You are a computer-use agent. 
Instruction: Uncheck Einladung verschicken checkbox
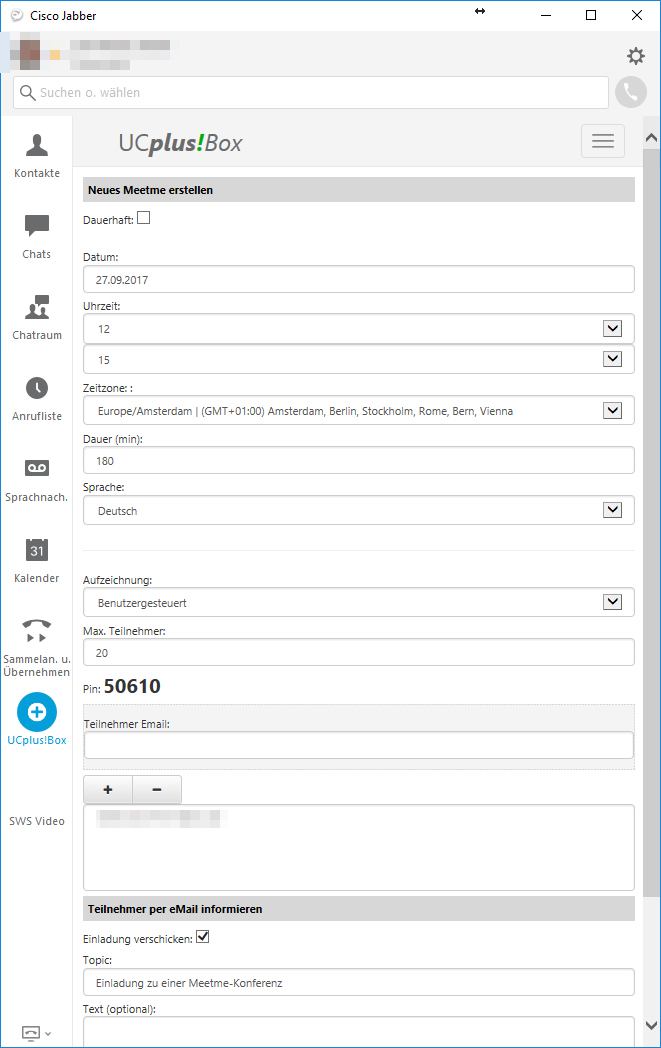203,937
